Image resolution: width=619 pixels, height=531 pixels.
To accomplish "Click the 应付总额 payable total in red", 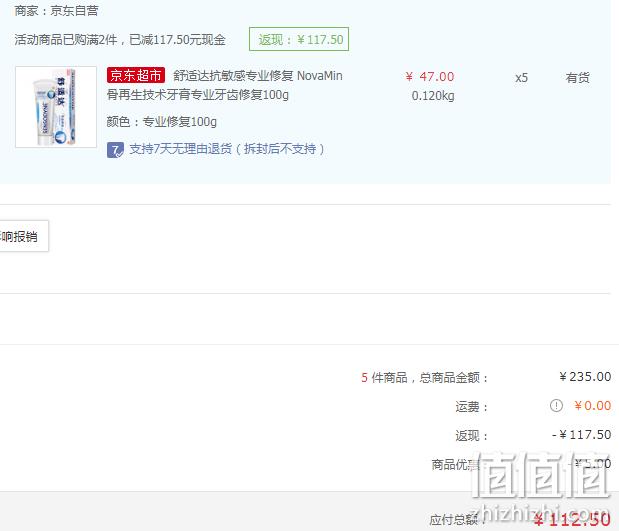I will [572, 520].
